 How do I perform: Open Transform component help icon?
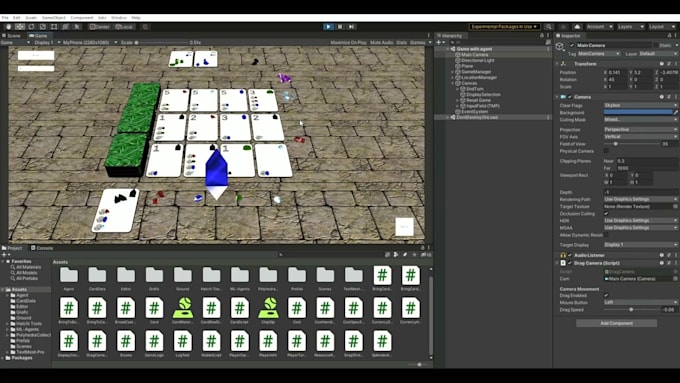[661, 64]
